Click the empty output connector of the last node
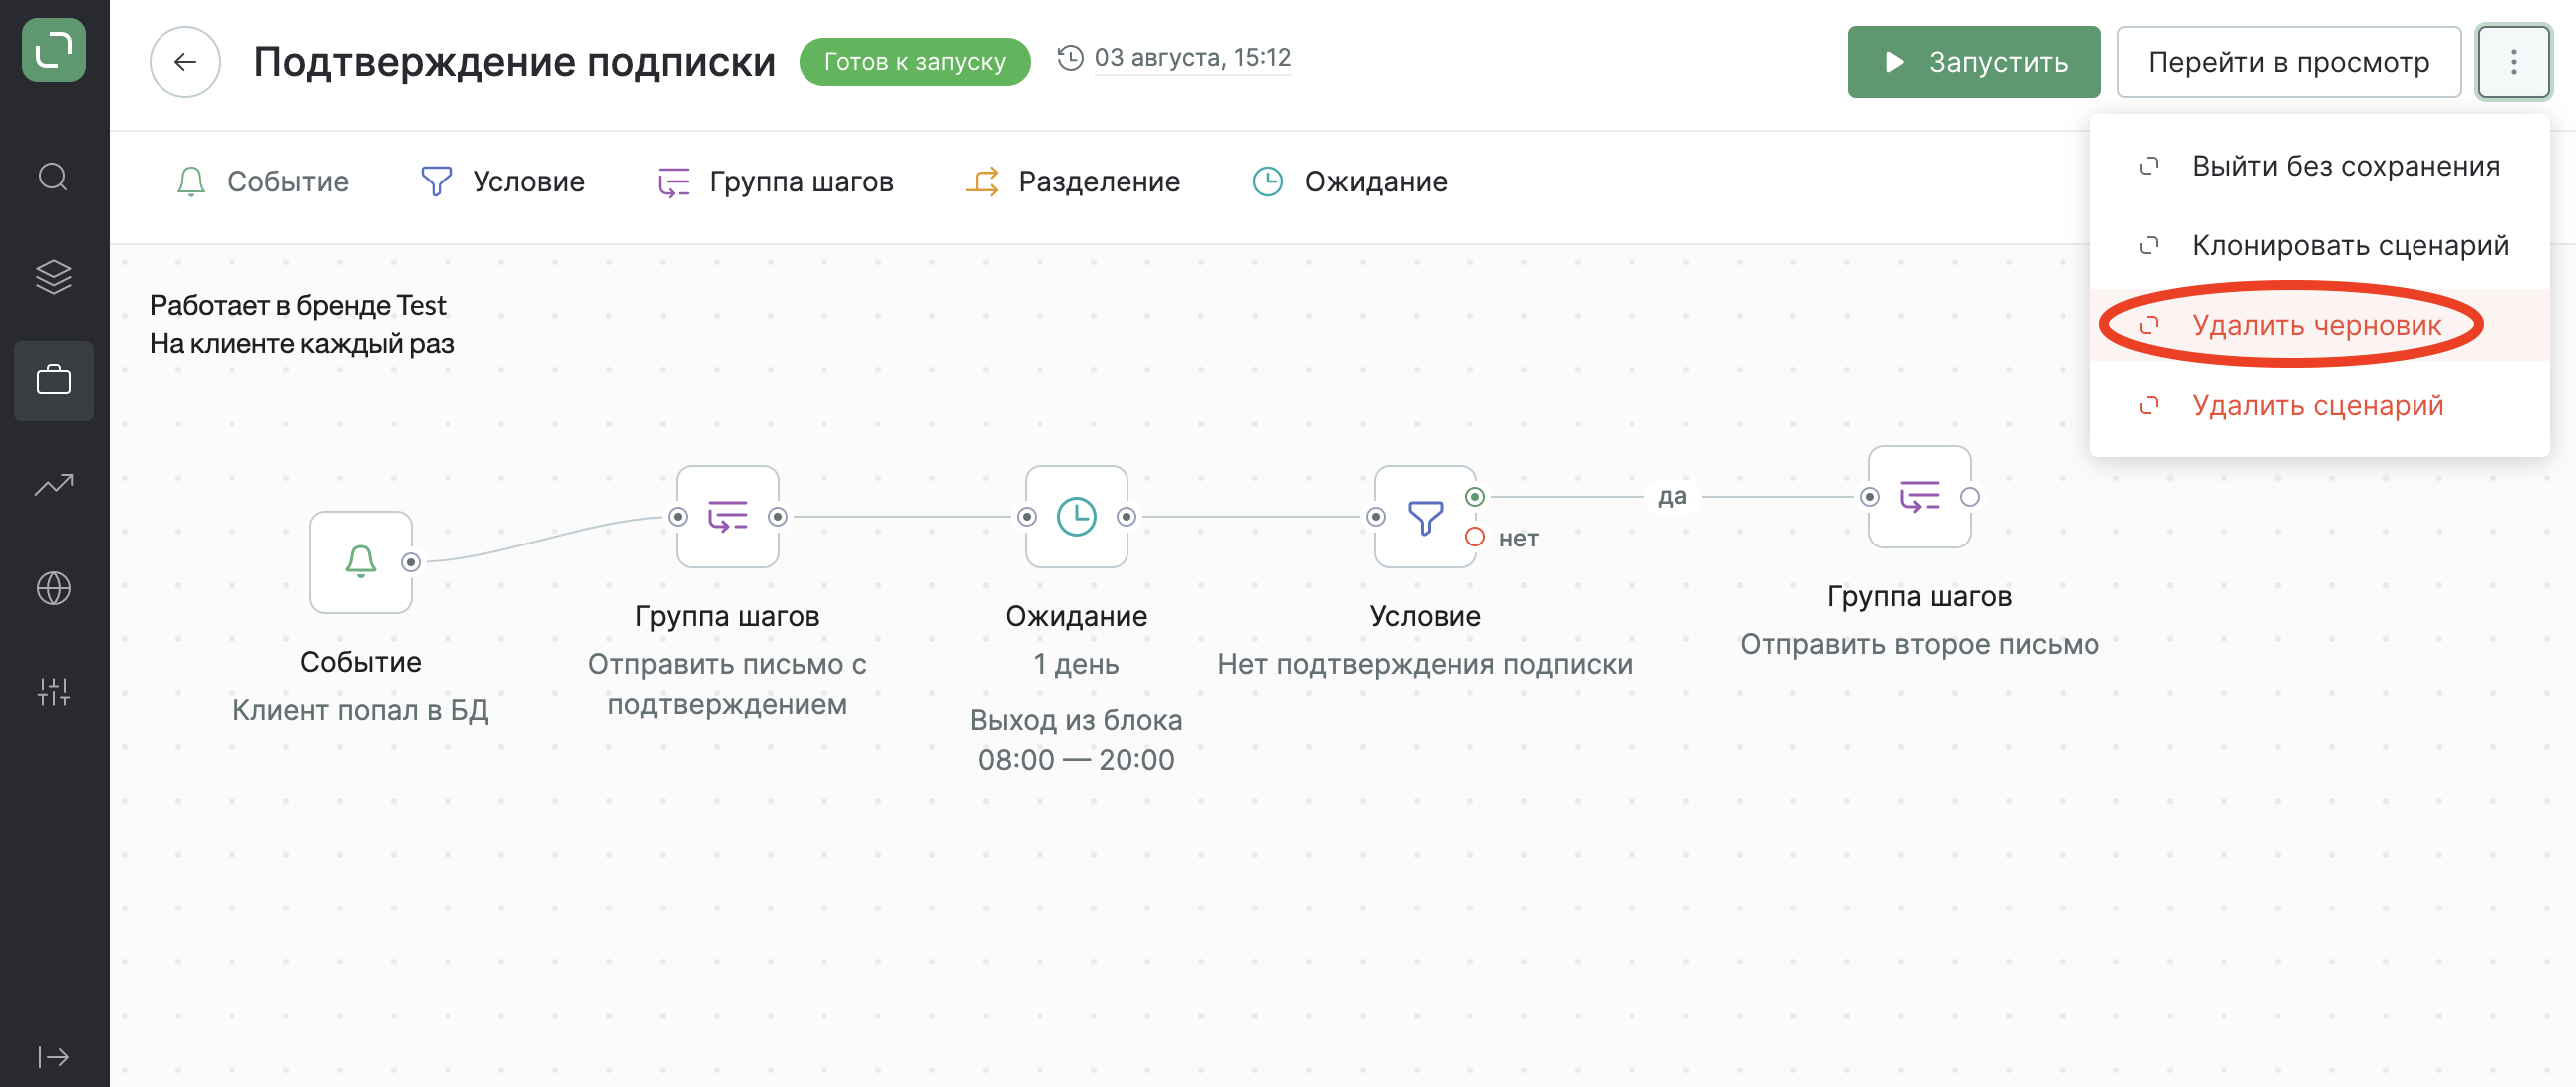Viewport: 2576px width, 1087px height. (x=1969, y=496)
